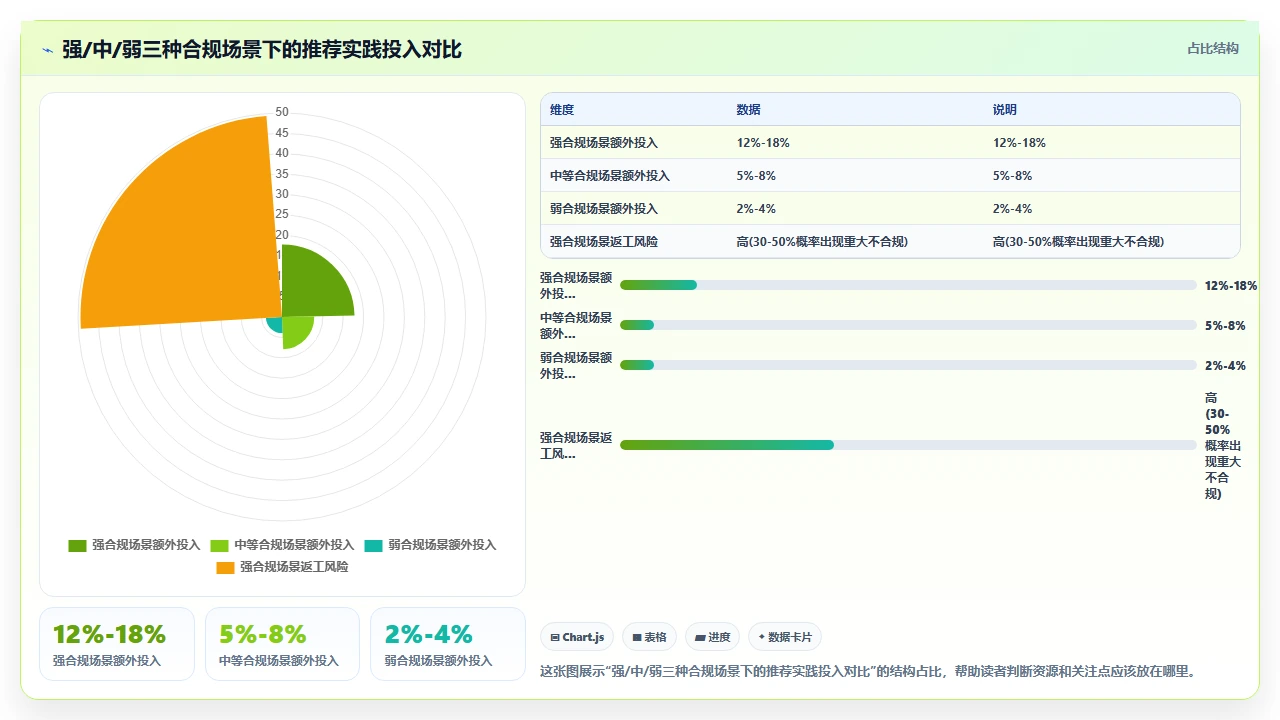The width and height of the screenshot is (1280, 720).
Task: Click the axis tick label 50
Action: (x=282, y=112)
